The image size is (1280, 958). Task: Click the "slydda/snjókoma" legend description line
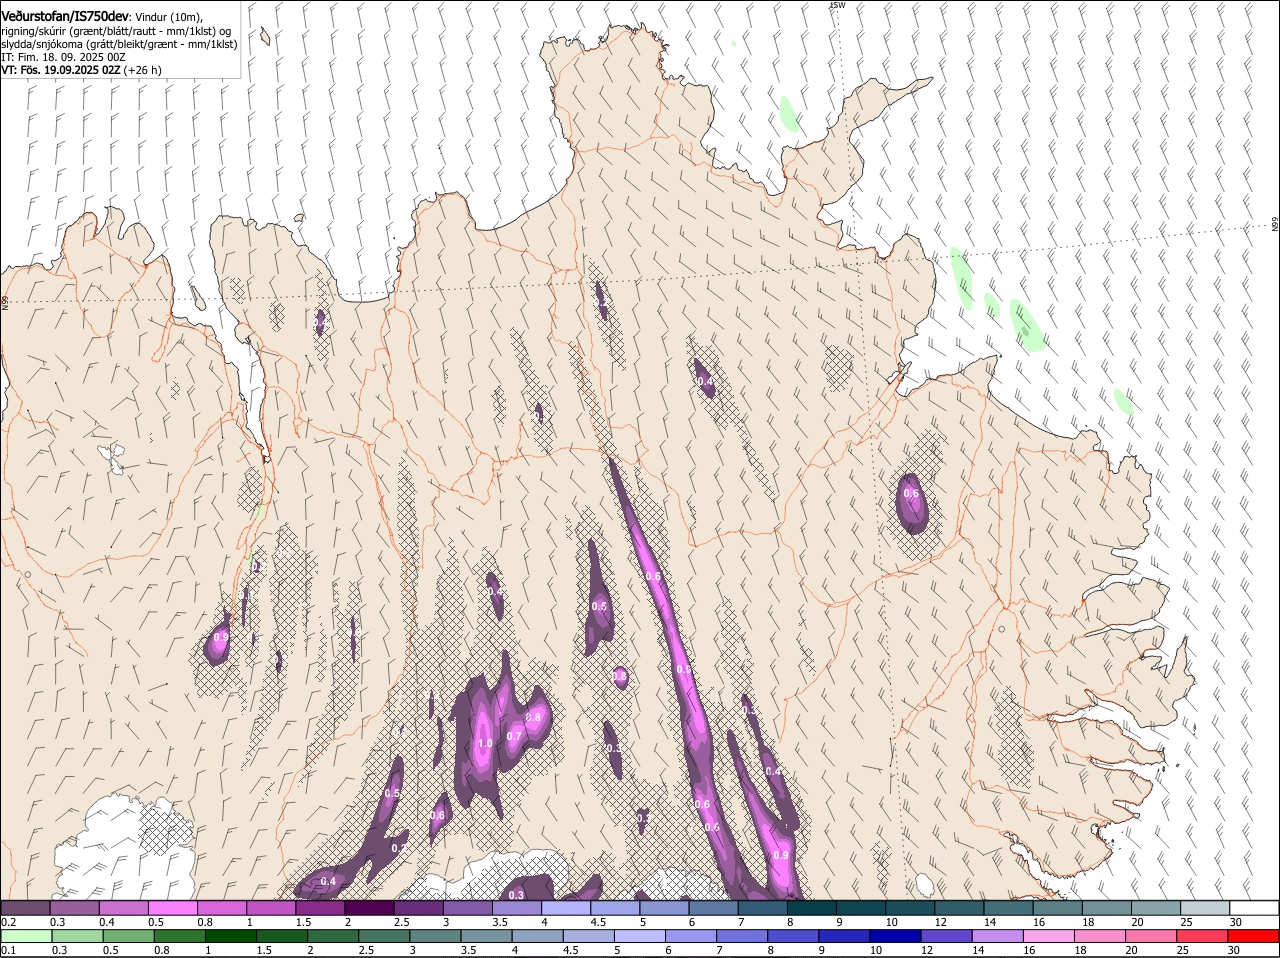(119, 44)
